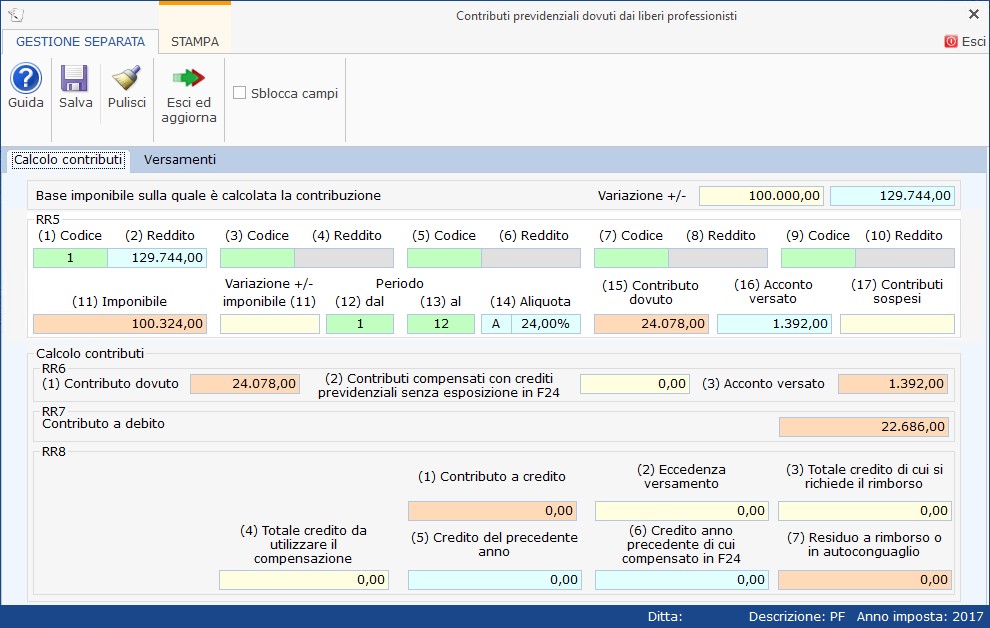Select the (1) Codice field in RR5

pos(70,258)
